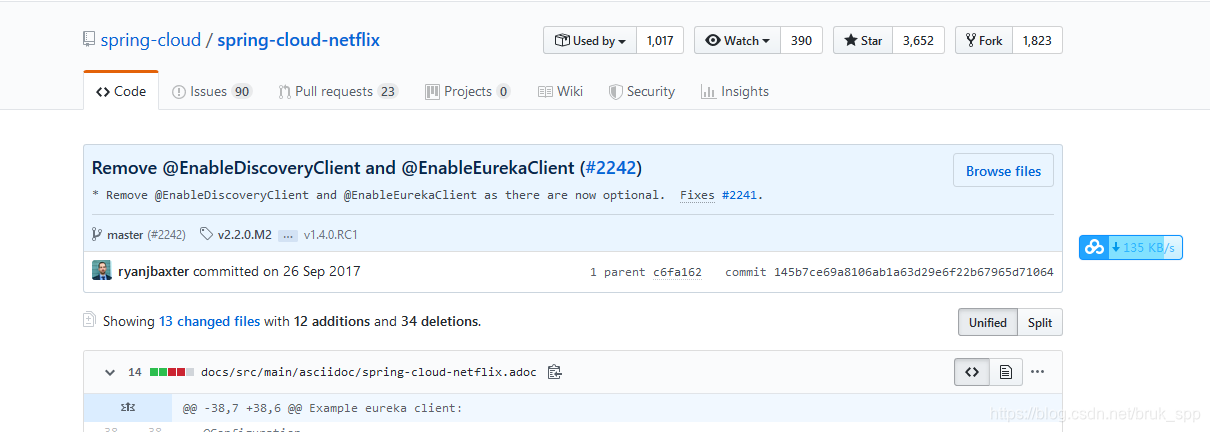Open the Watch dropdown
This screenshot has width=1210, height=432.
(x=737, y=41)
